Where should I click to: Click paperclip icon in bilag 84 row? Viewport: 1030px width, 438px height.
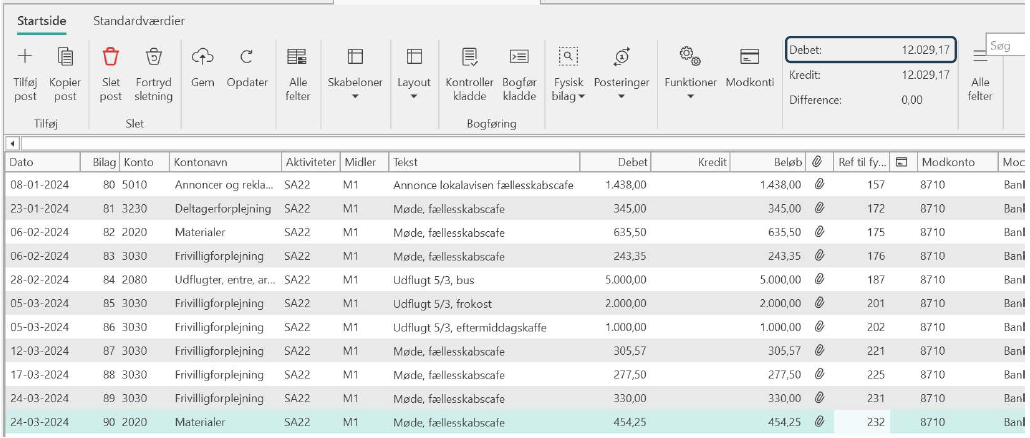819,280
